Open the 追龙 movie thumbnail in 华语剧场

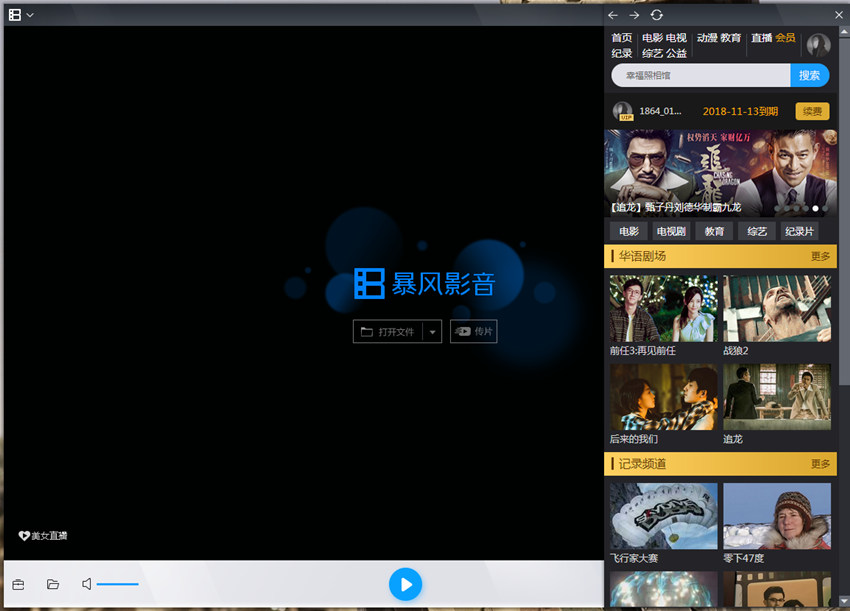click(777, 397)
